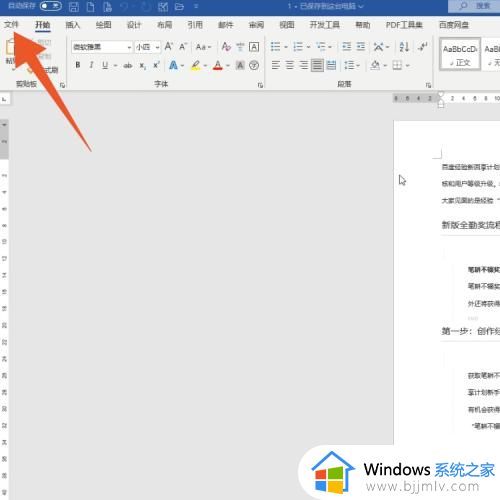Toggle Subscript formatting

tap(142, 66)
